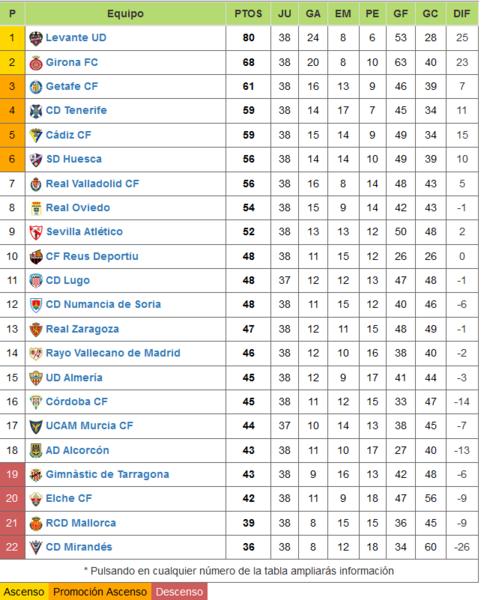Open the Gimnàstic de Tarragona link
Image resolution: width=481 pixels, height=600 pixels.
(x=107, y=474)
